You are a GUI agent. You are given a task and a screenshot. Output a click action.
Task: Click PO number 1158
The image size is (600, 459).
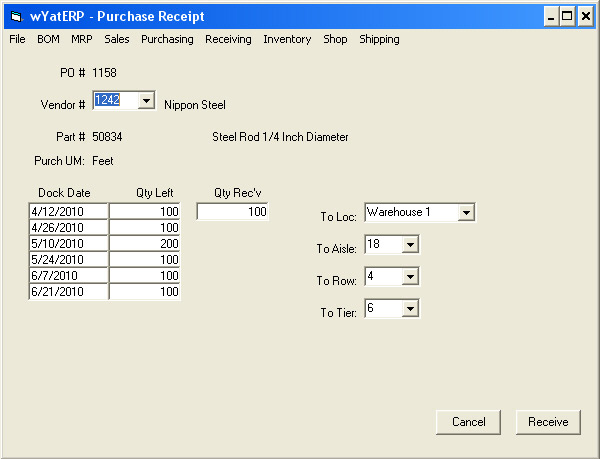[x=104, y=73]
